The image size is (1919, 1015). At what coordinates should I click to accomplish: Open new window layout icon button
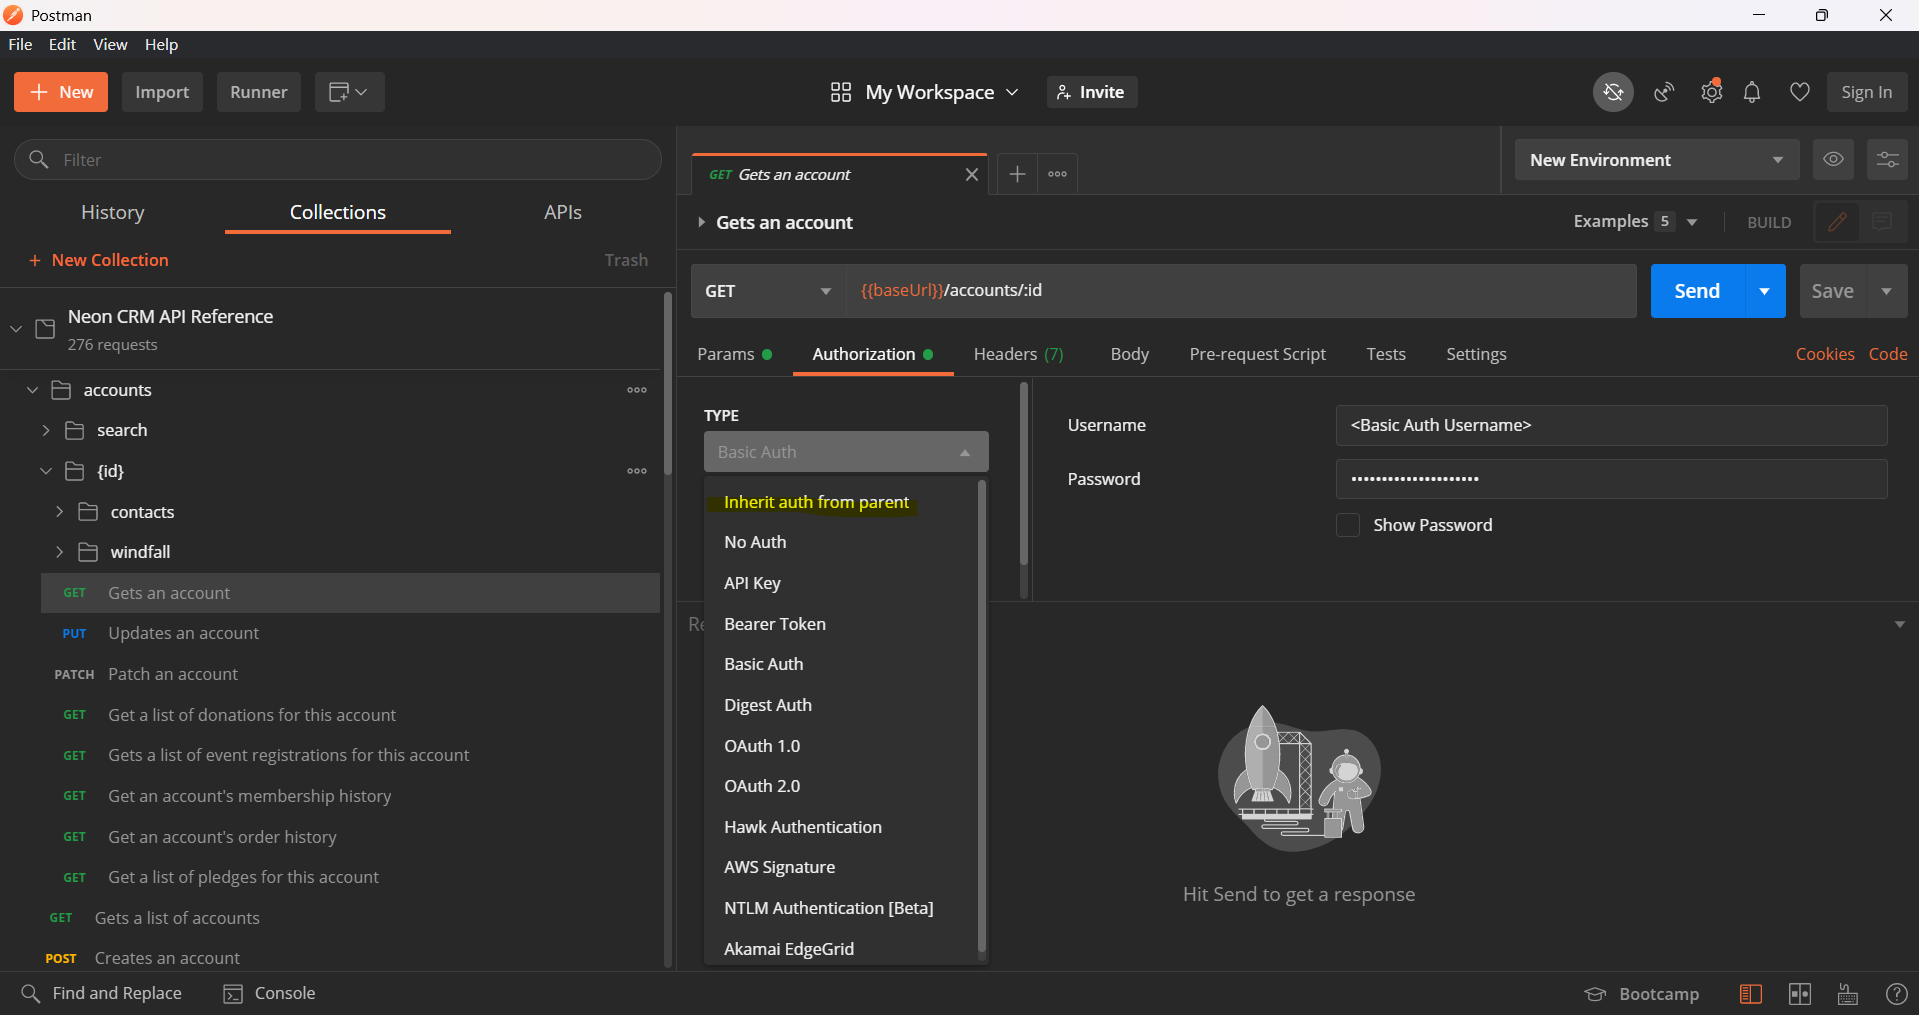pyautogui.click(x=350, y=92)
